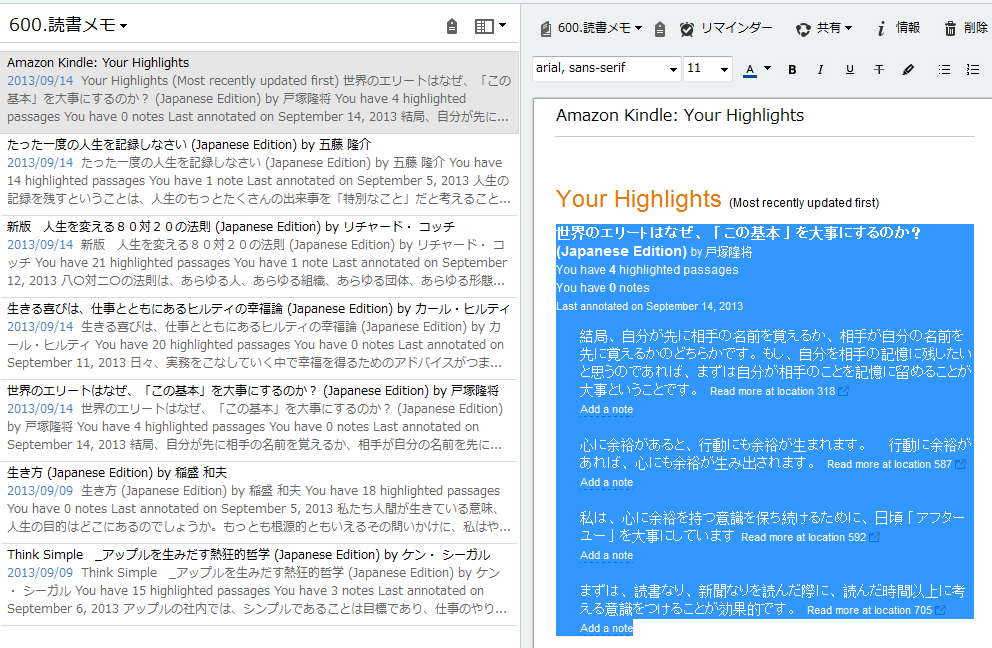Open the 共有 share dropdown menu
This screenshot has width=992, height=648.
click(x=834, y=28)
